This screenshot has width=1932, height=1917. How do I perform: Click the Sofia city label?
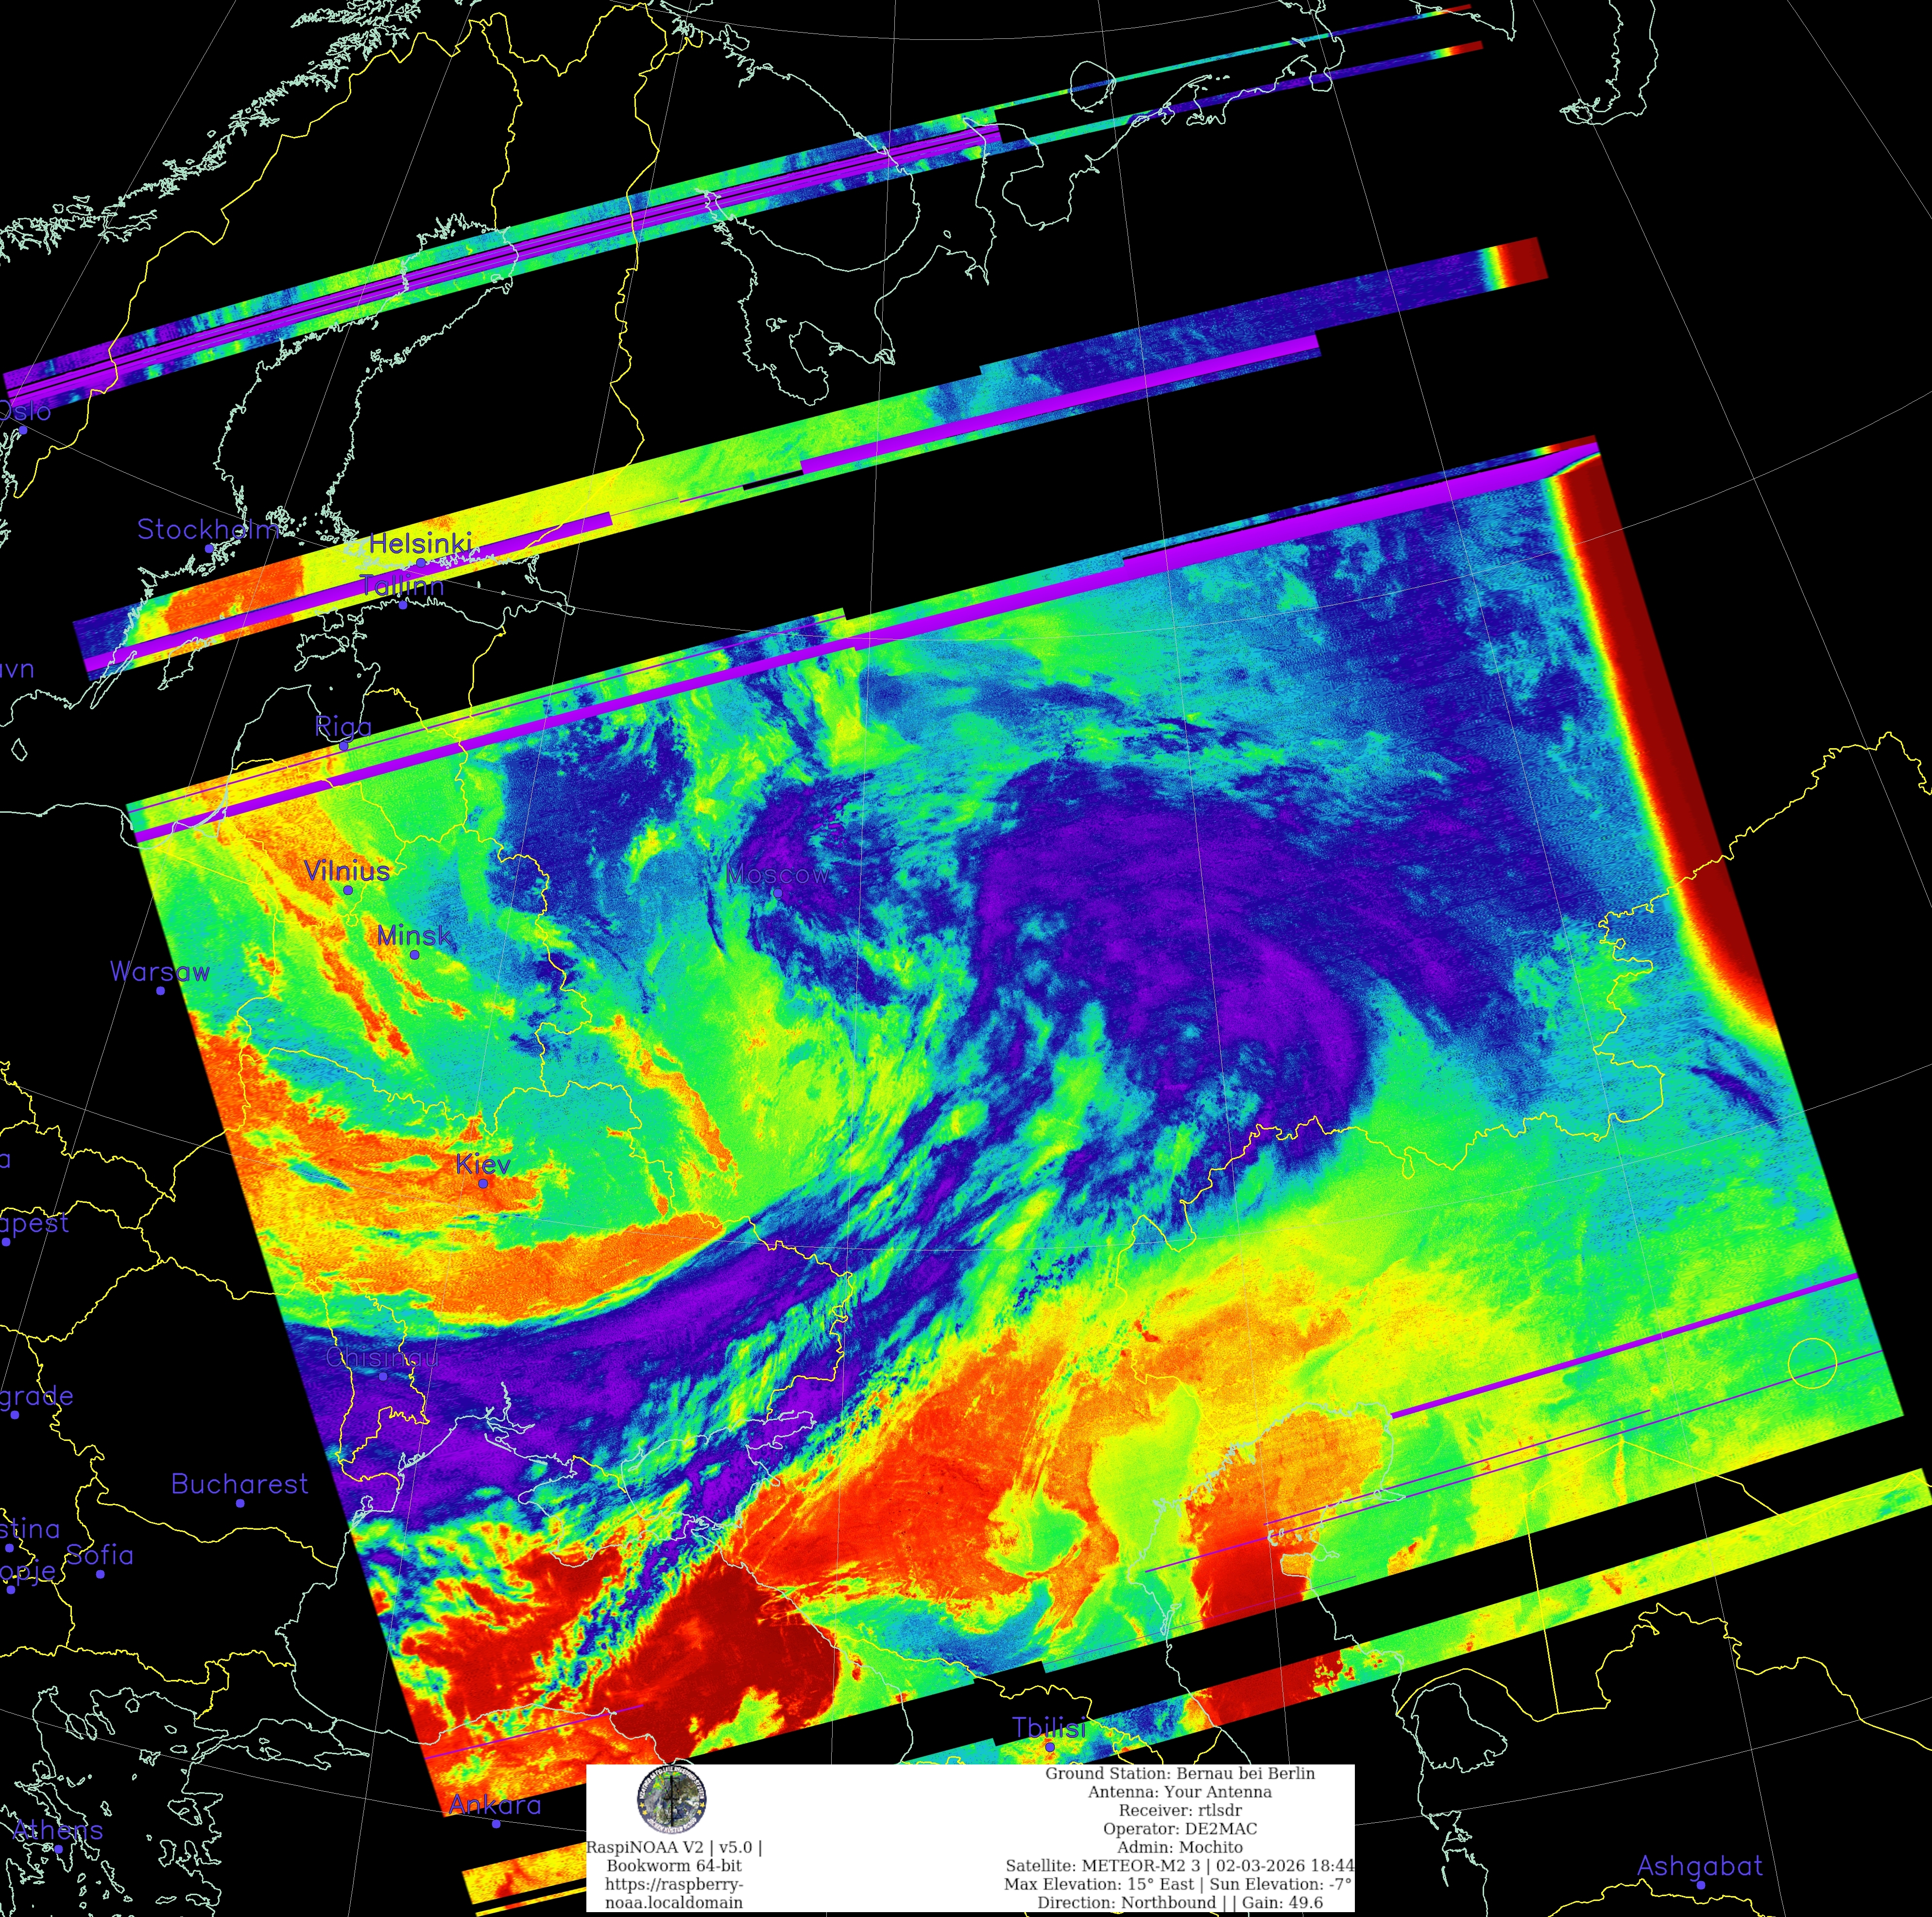(x=99, y=1555)
